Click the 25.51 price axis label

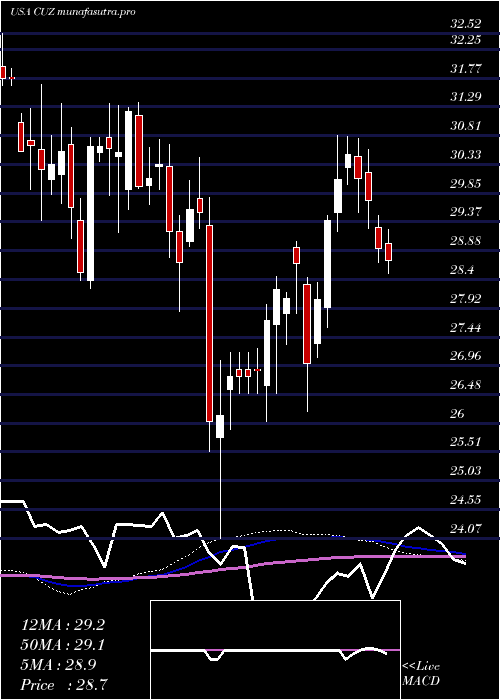click(466, 442)
